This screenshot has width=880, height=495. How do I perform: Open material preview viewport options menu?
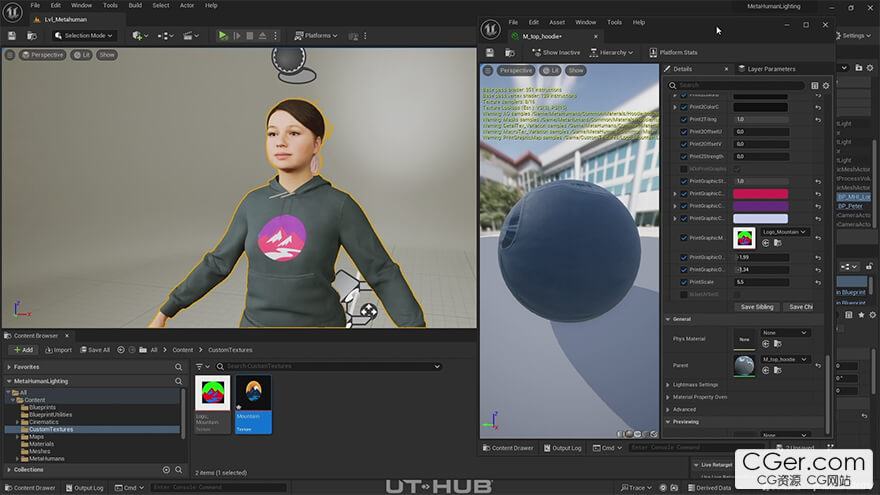point(488,71)
